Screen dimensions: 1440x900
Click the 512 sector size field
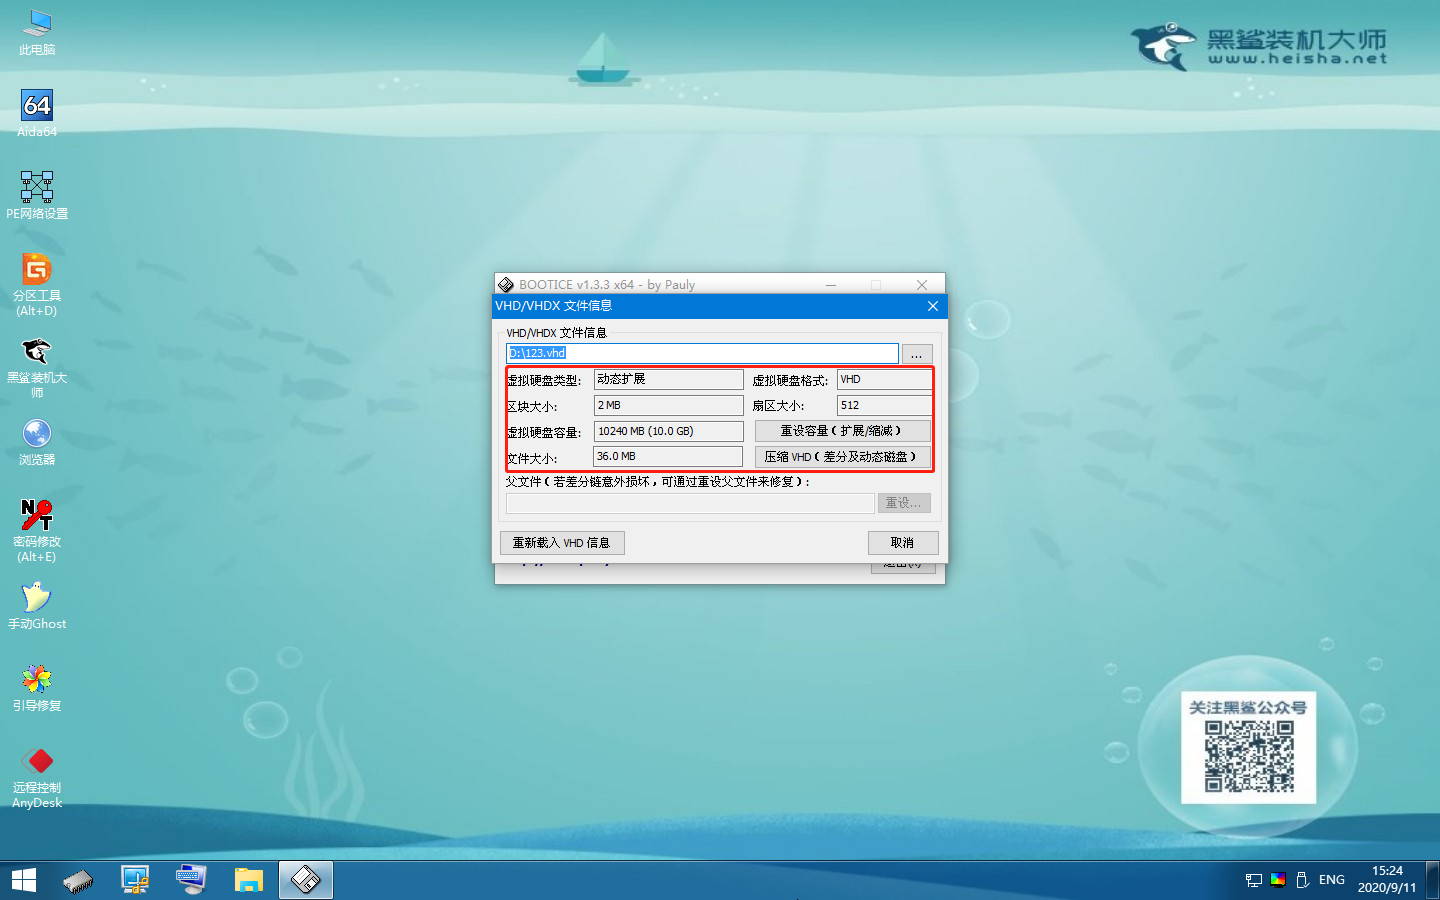884,405
